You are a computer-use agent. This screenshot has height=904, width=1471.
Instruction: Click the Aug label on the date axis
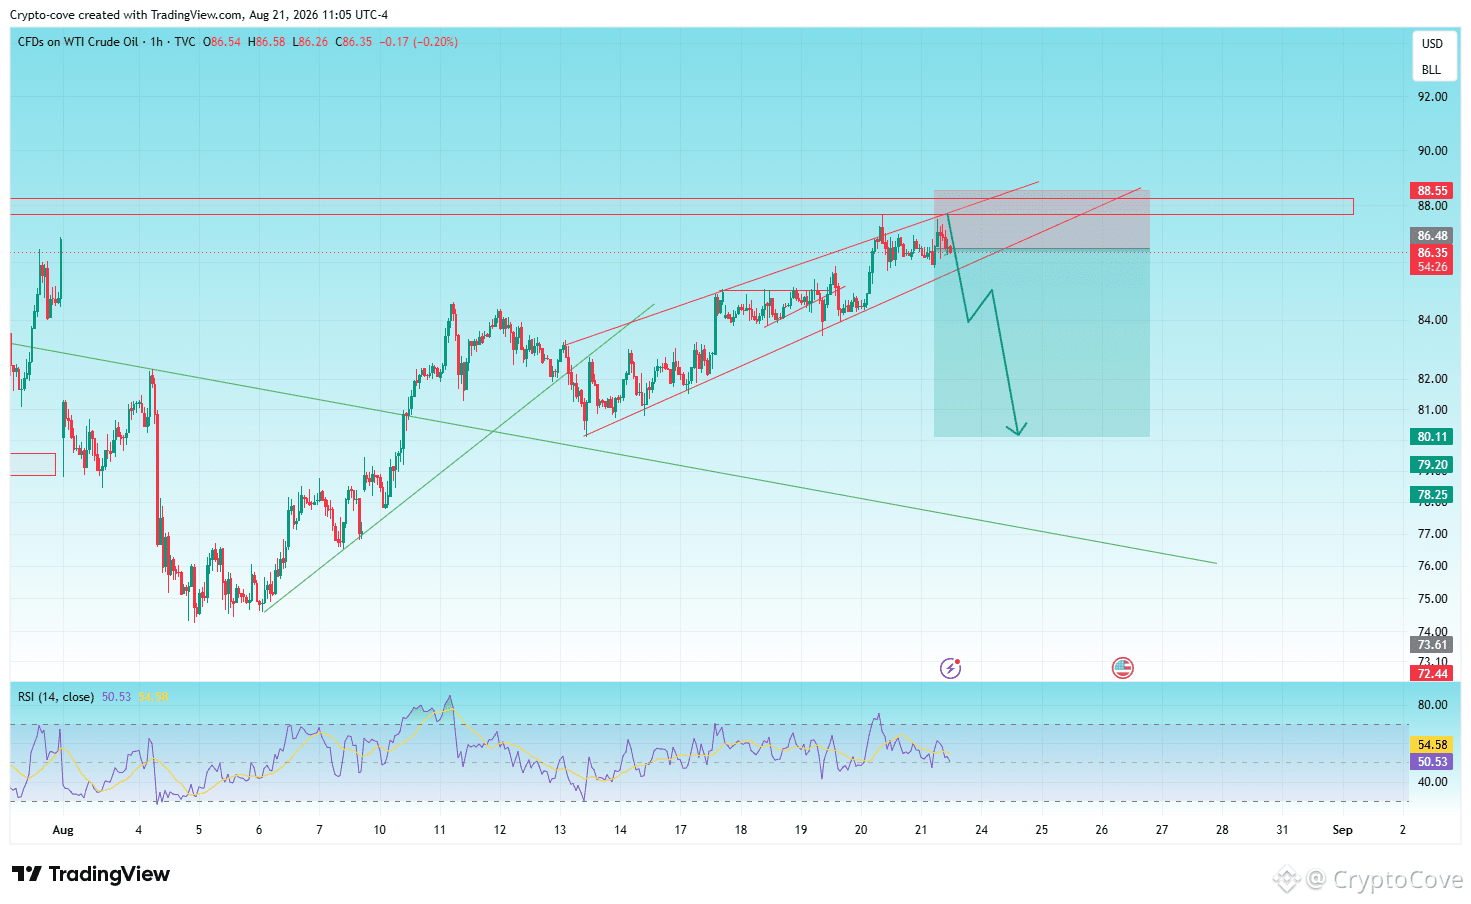click(63, 830)
